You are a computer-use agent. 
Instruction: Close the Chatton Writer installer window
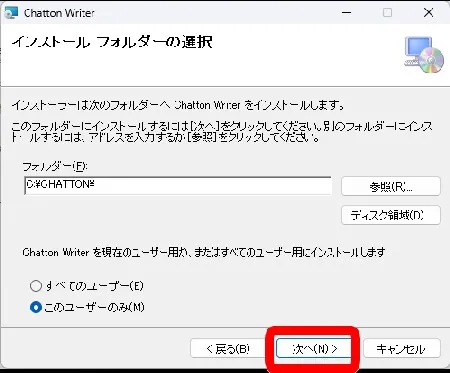tap(428, 13)
